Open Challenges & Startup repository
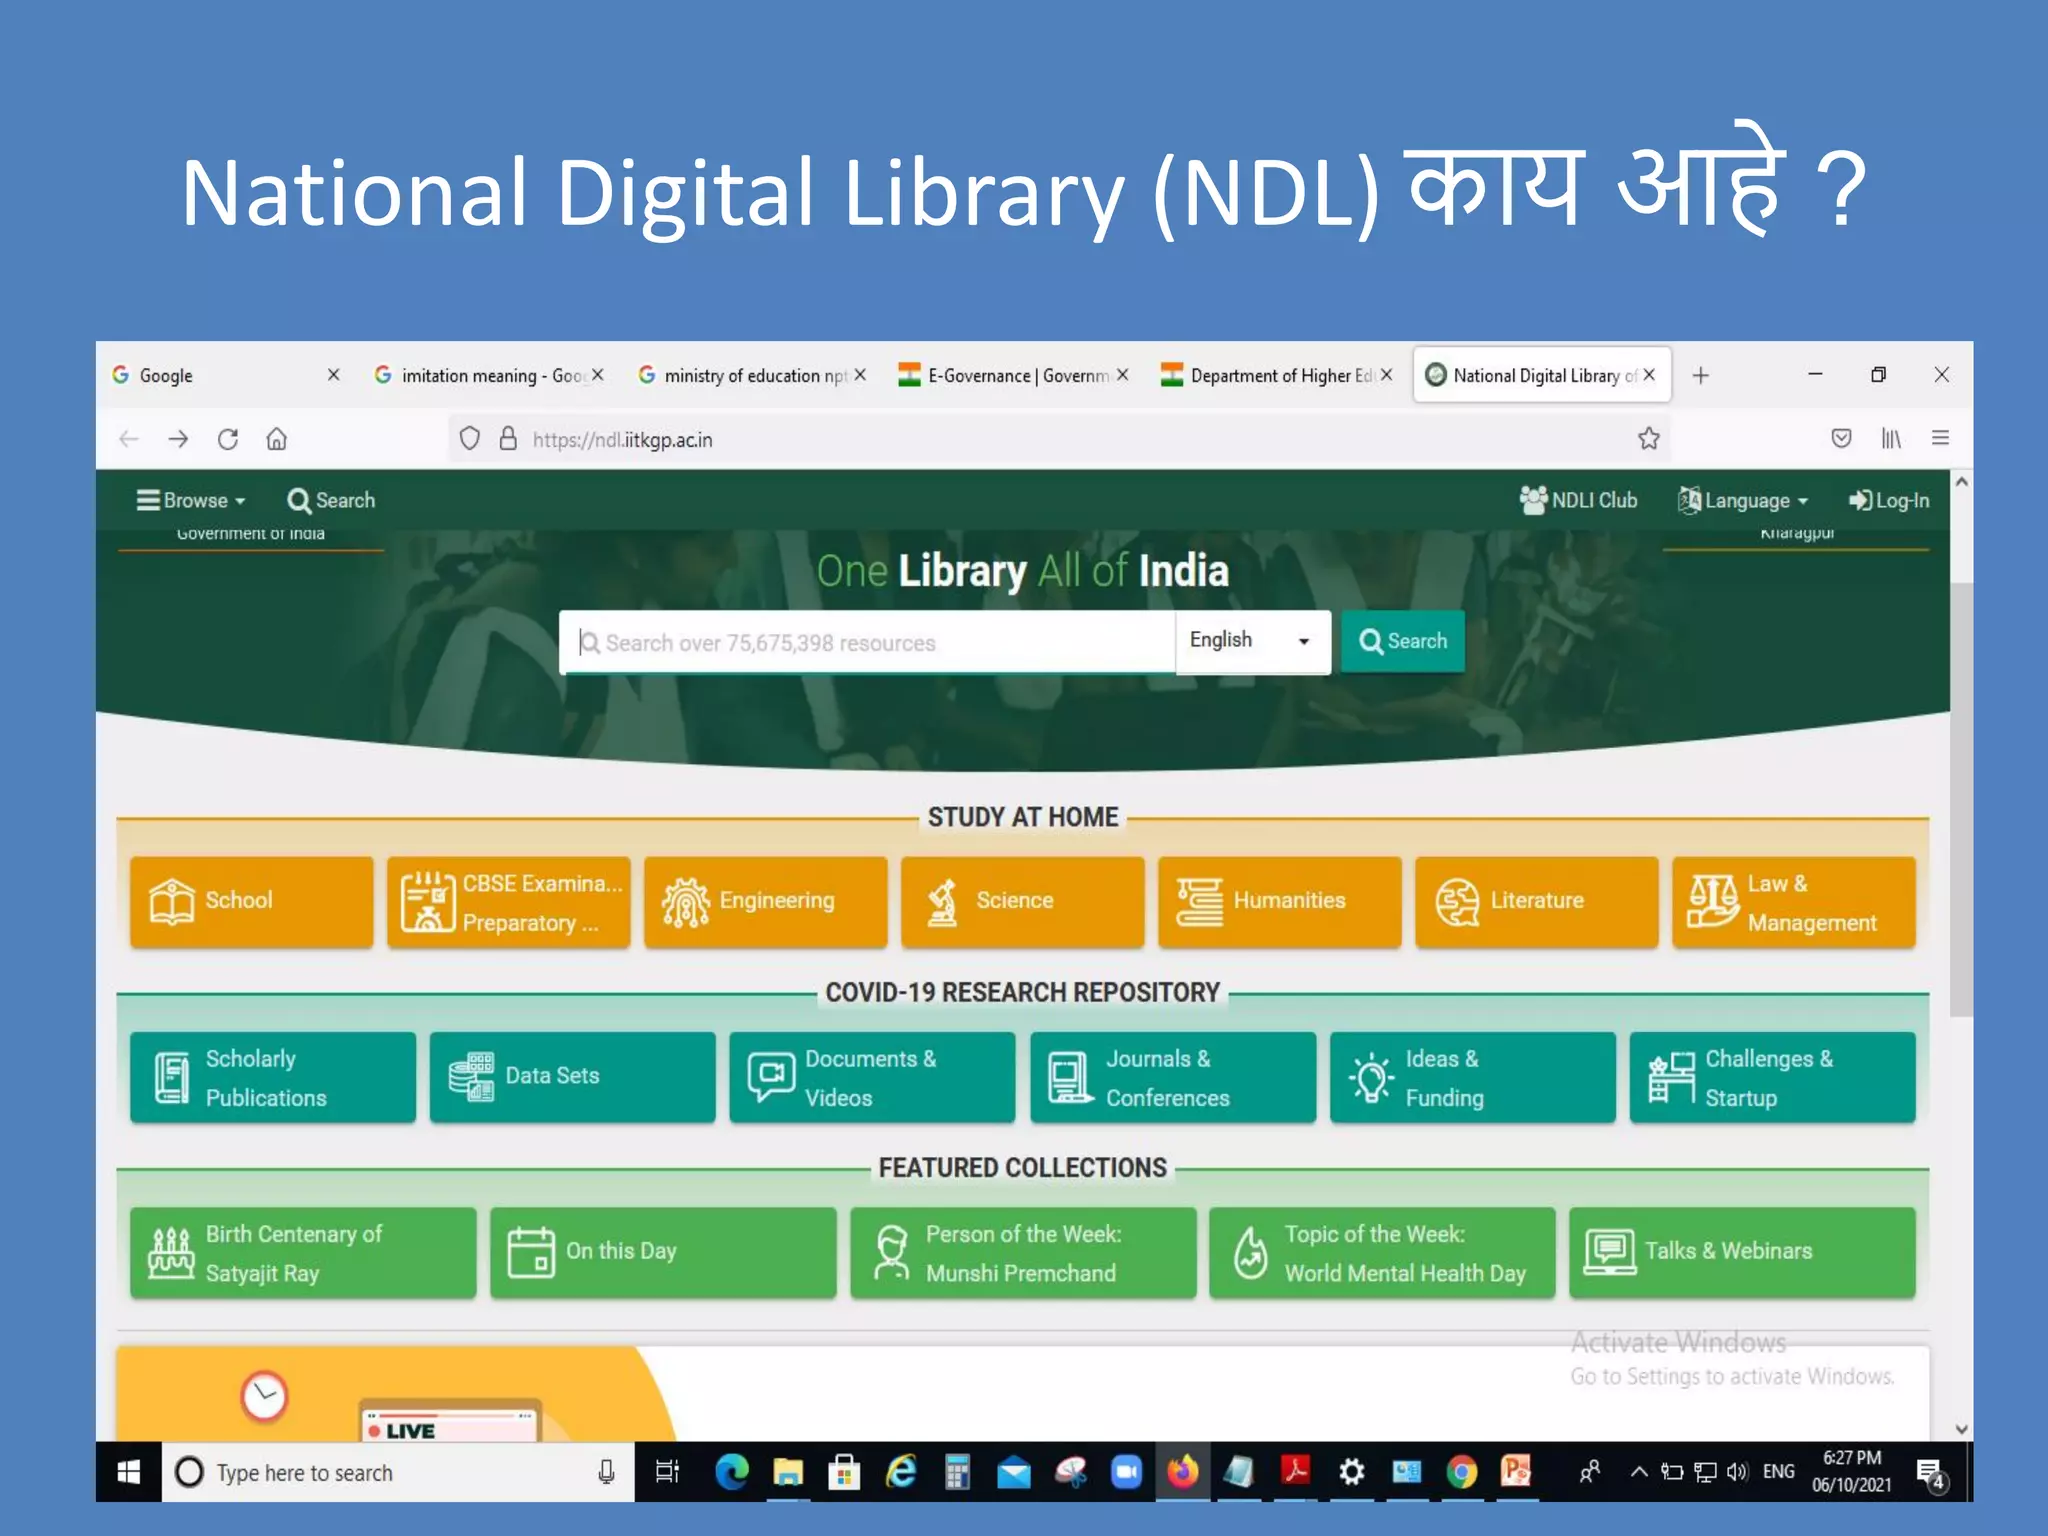The image size is (2048, 1536). [1773, 1077]
